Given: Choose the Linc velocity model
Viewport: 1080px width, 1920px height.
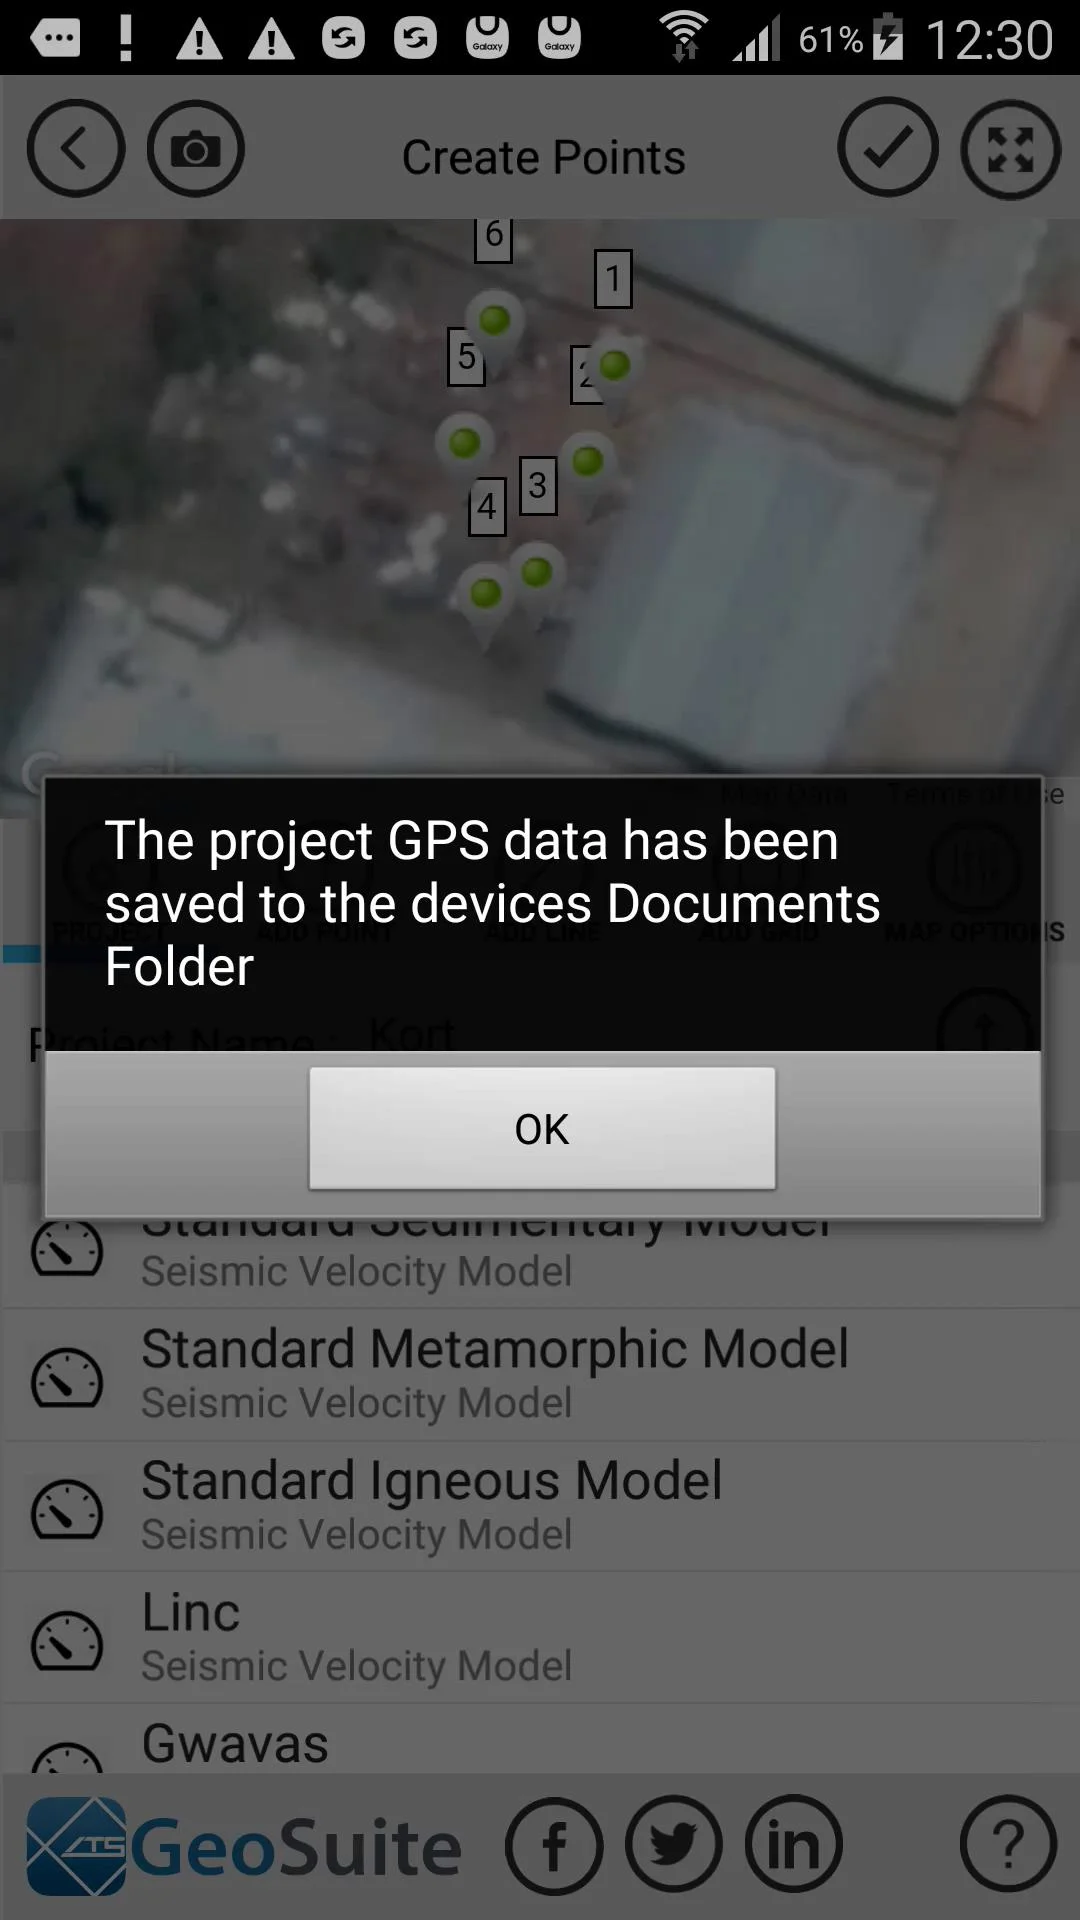Looking at the screenshot, I should coord(540,1638).
